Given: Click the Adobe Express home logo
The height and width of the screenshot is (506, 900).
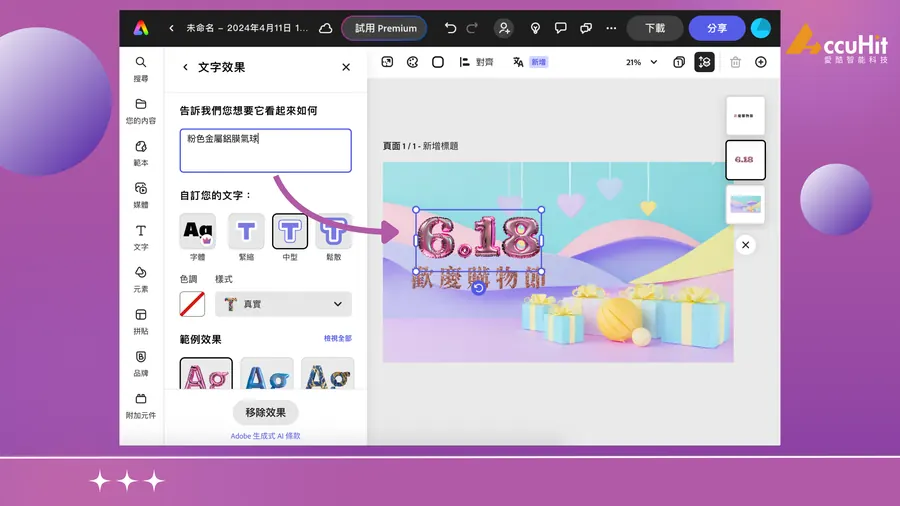Looking at the screenshot, I should click(141, 28).
